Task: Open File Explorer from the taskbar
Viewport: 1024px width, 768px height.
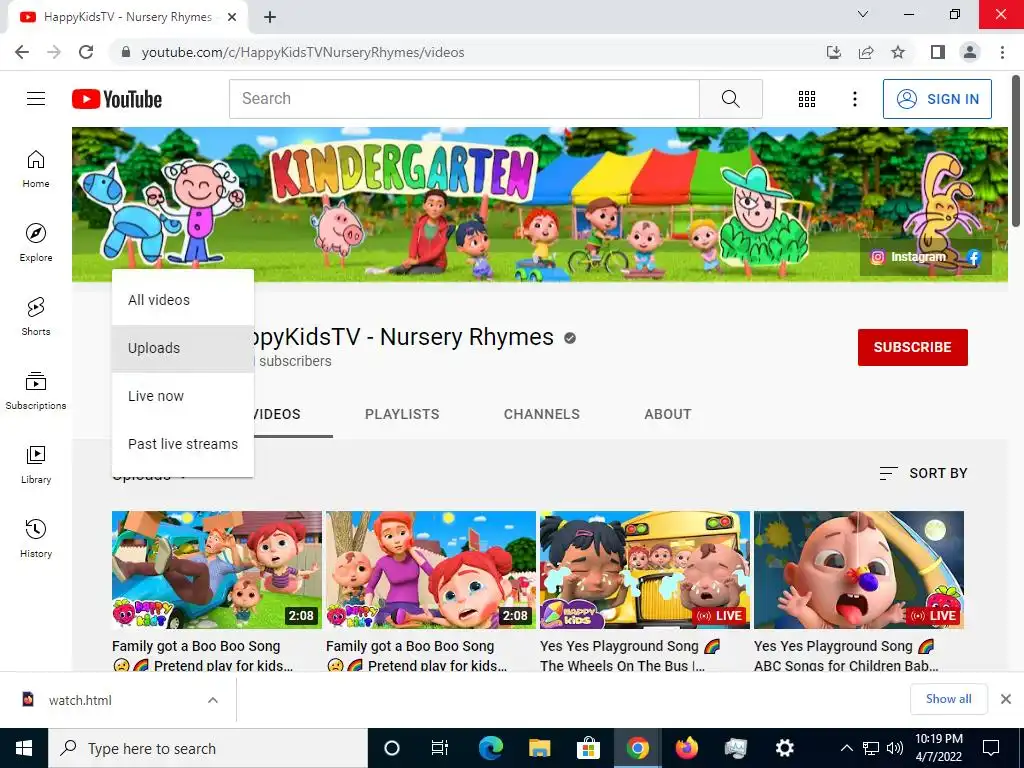Action: [539, 748]
